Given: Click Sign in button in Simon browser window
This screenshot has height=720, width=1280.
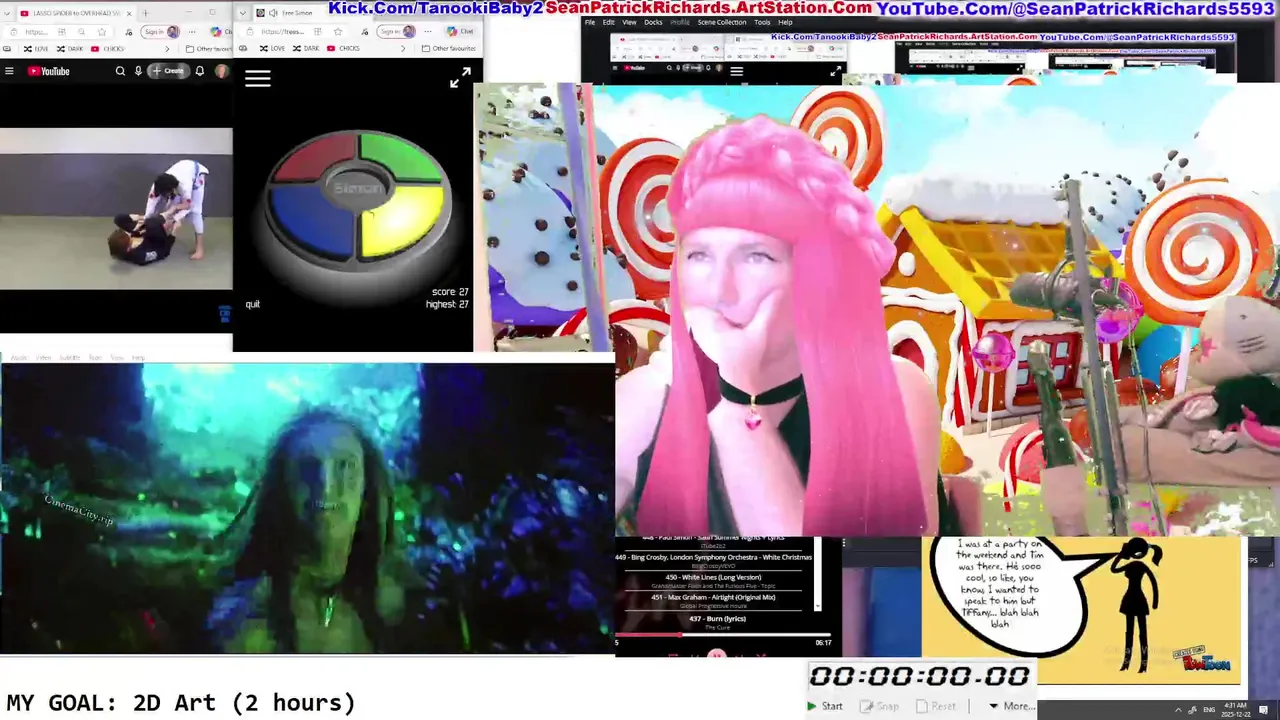Looking at the screenshot, I should tap(396, 32).
